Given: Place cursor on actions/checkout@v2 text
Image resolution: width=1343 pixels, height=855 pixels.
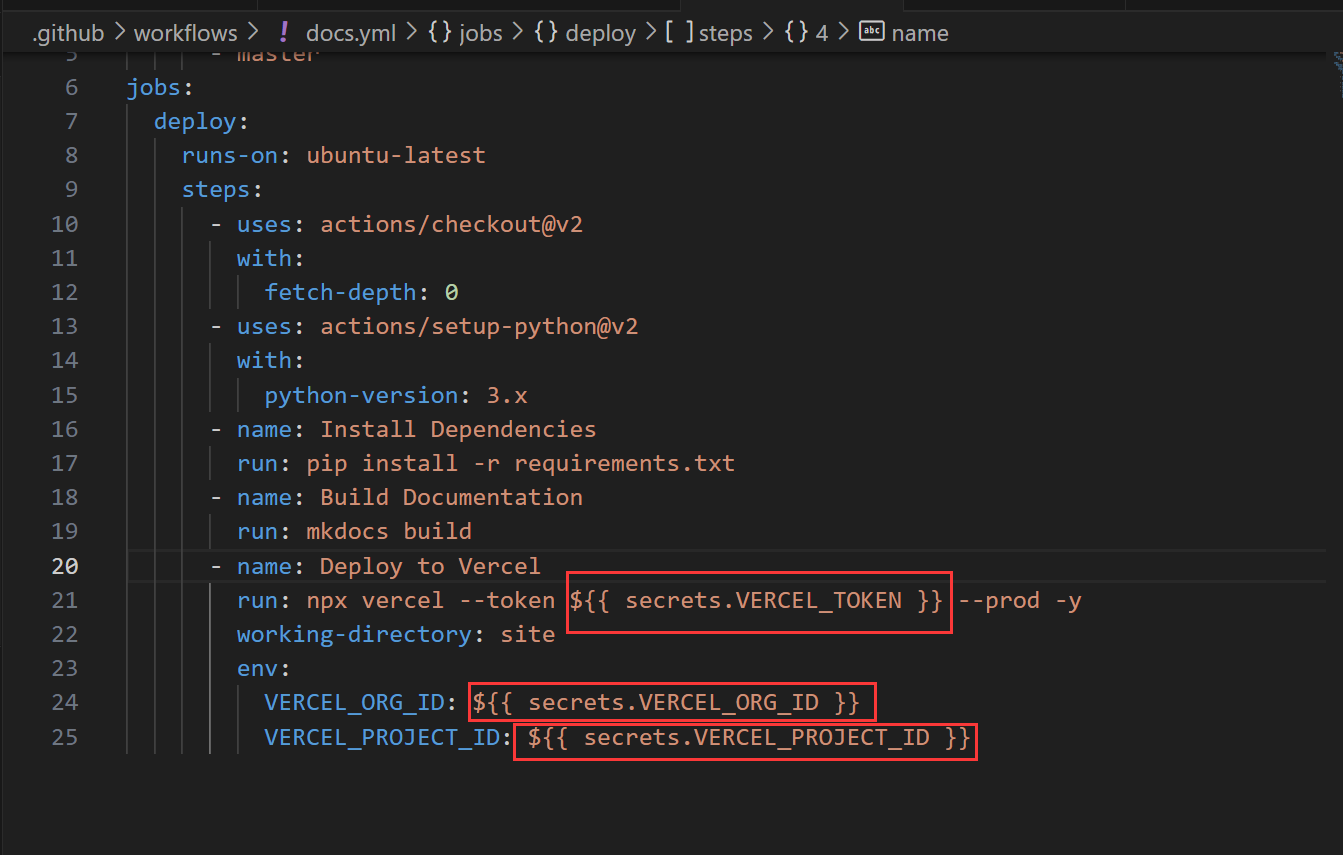Looking at the screenshot, I should [451, 224].
